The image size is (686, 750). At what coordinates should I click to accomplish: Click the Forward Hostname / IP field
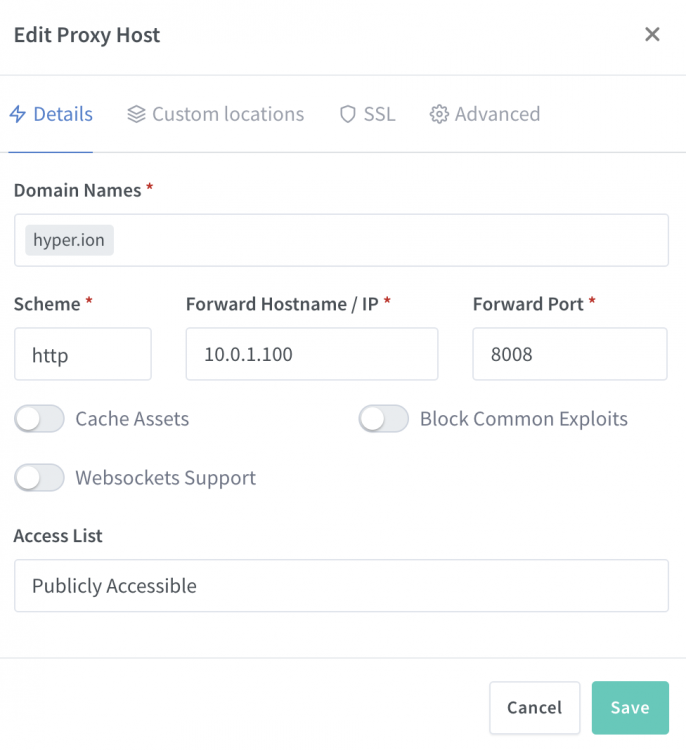312,354
